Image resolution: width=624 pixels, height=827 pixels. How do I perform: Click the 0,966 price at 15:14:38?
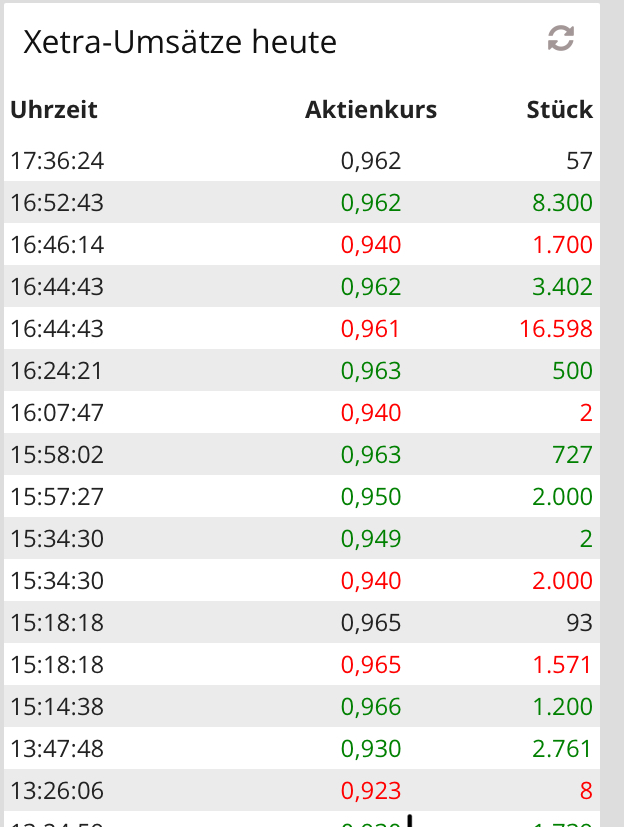coord(371,707)
